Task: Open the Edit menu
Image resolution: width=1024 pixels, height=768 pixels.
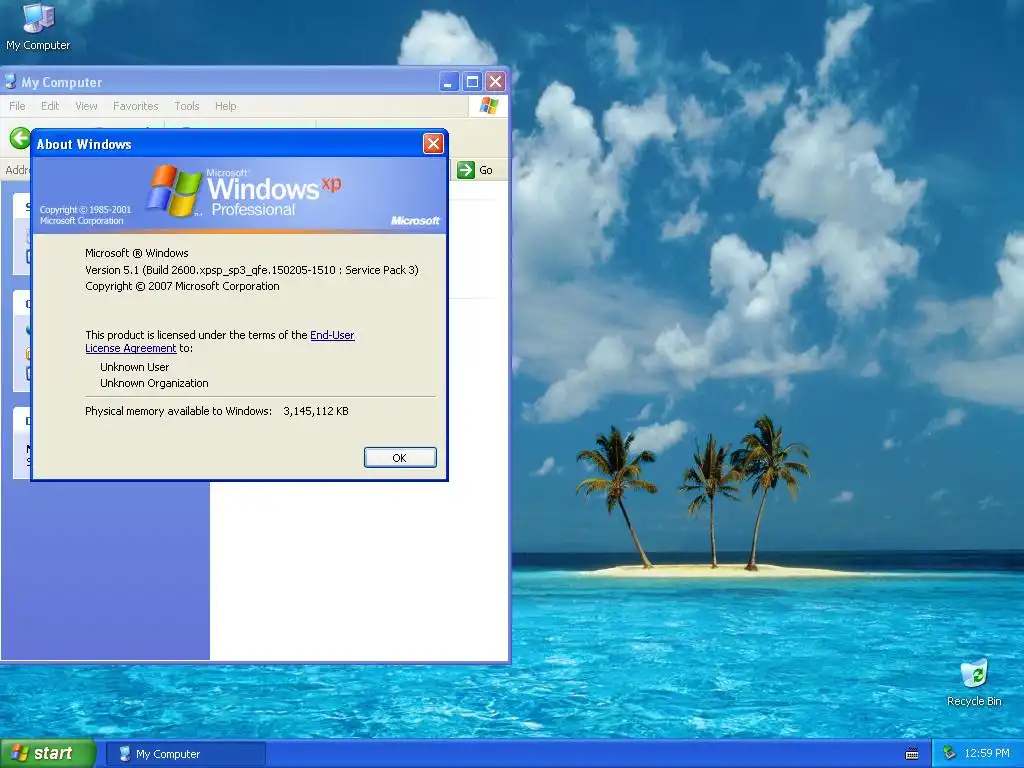Action: 50,106
